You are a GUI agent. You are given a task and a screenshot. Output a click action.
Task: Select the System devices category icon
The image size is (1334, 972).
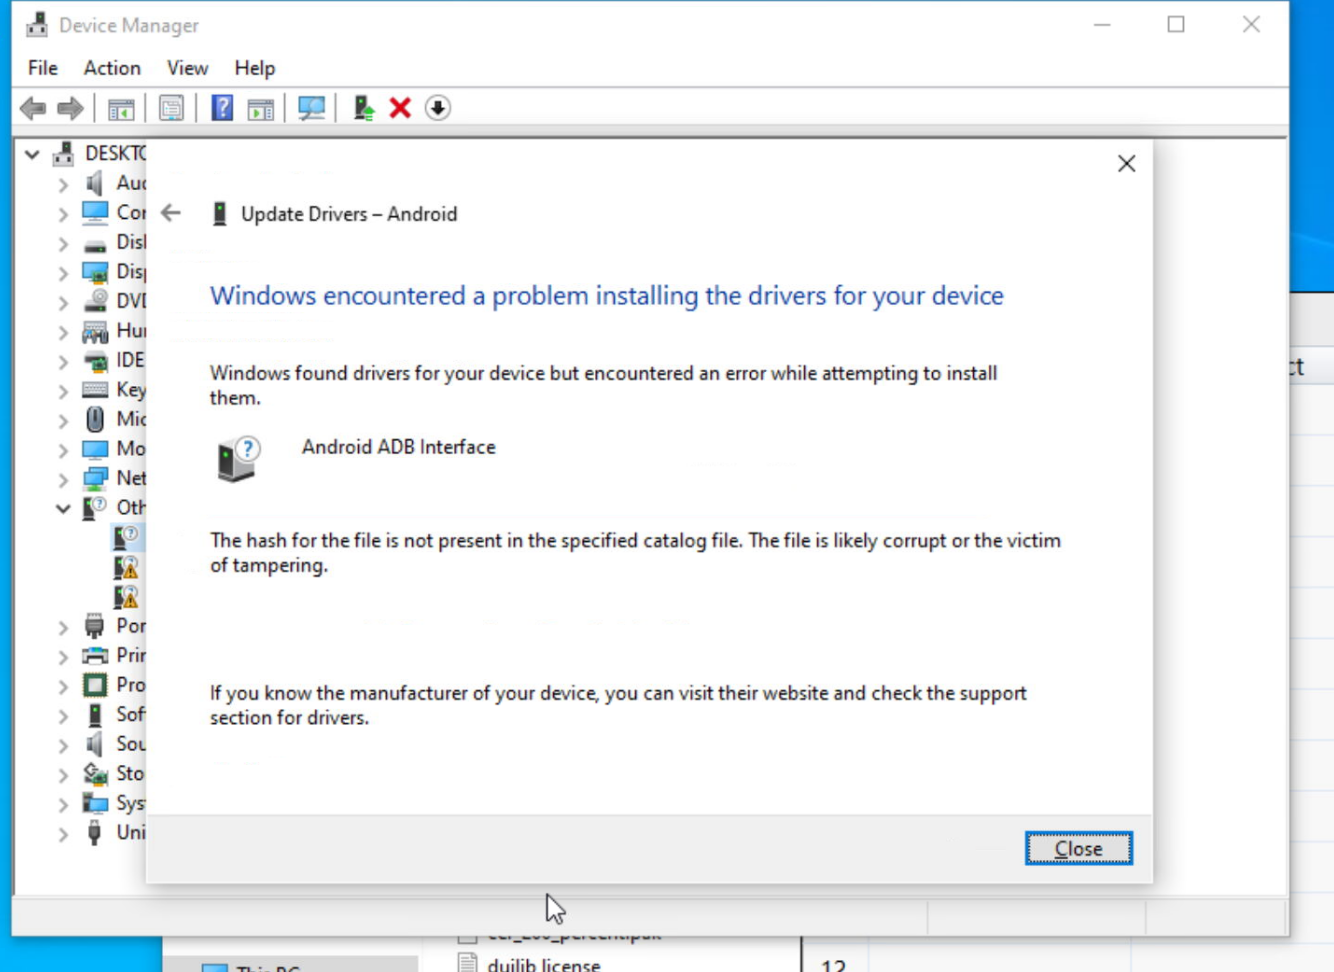pyautogui.click(x=95, y=803)
